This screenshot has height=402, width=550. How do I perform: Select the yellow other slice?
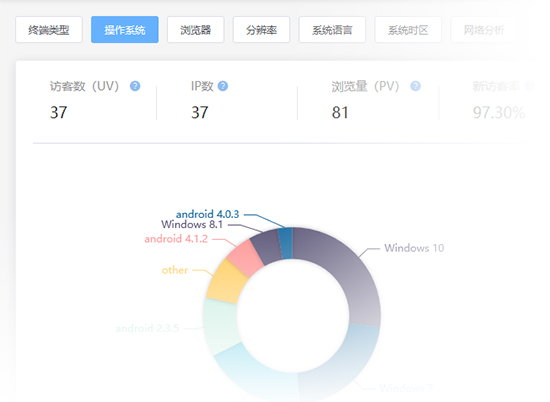(227, 281)
